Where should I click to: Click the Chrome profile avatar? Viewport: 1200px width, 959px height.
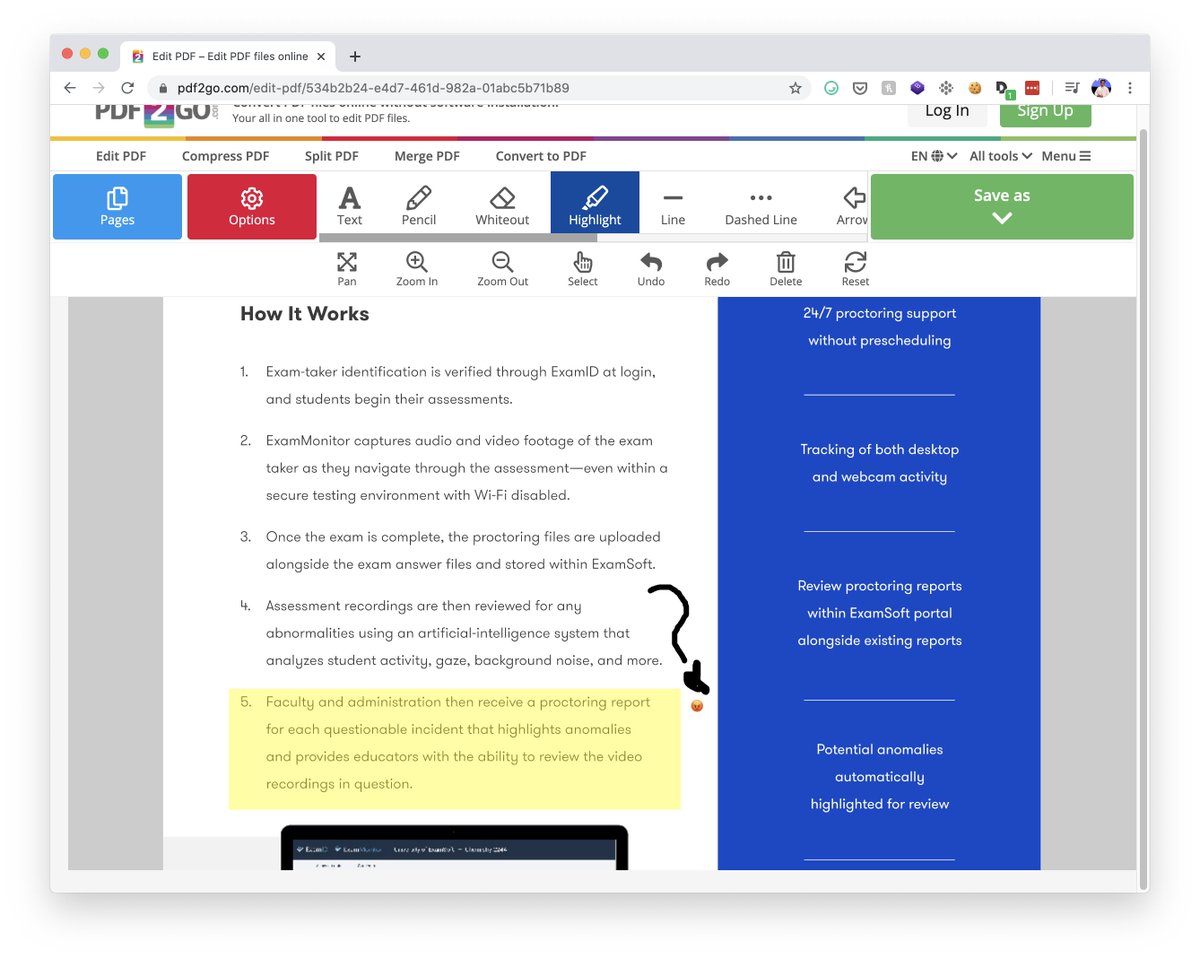(x=1101, y=88)
